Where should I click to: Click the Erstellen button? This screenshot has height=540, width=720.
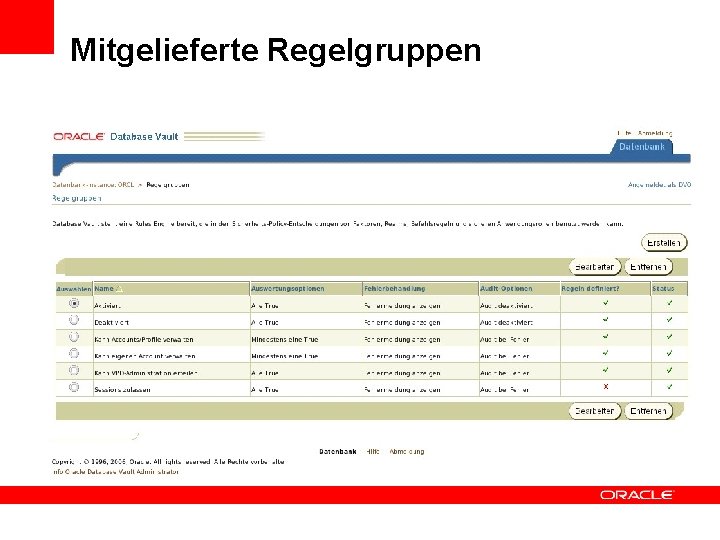664,243
